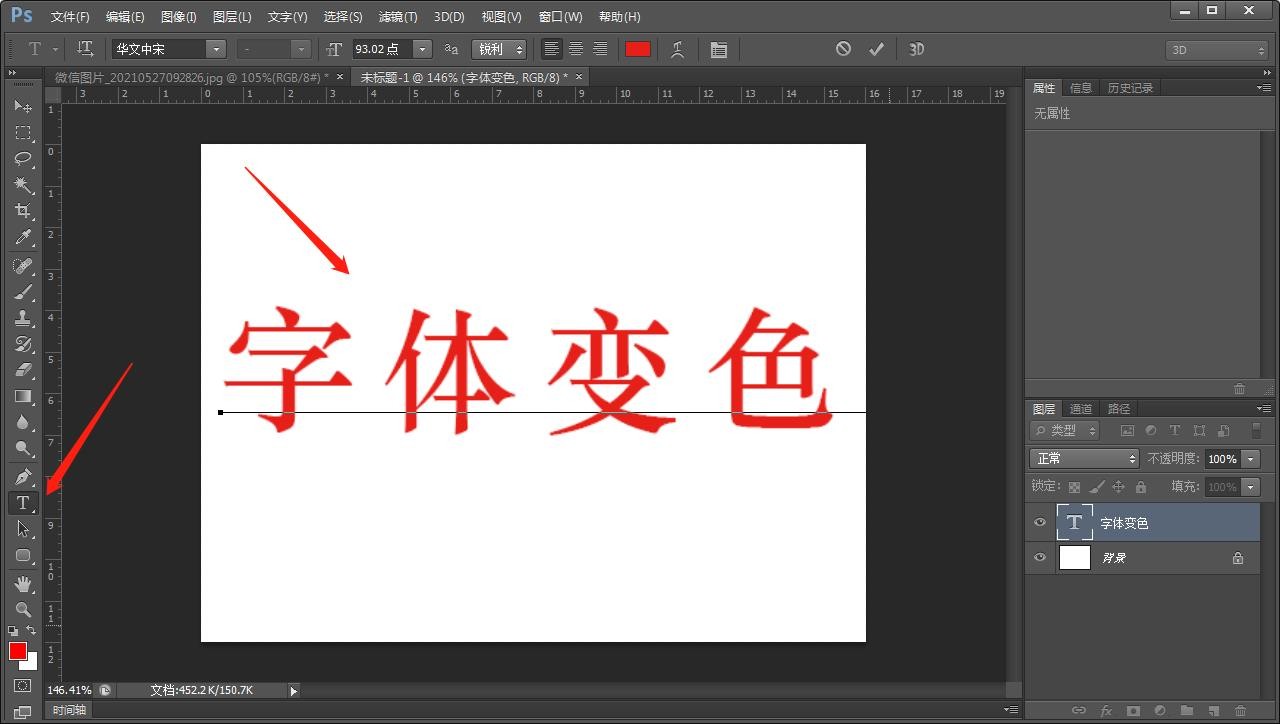The width and height of the screenshot is (1280, 724).
Task: Add a layer mask
Action: (1133, 711)
